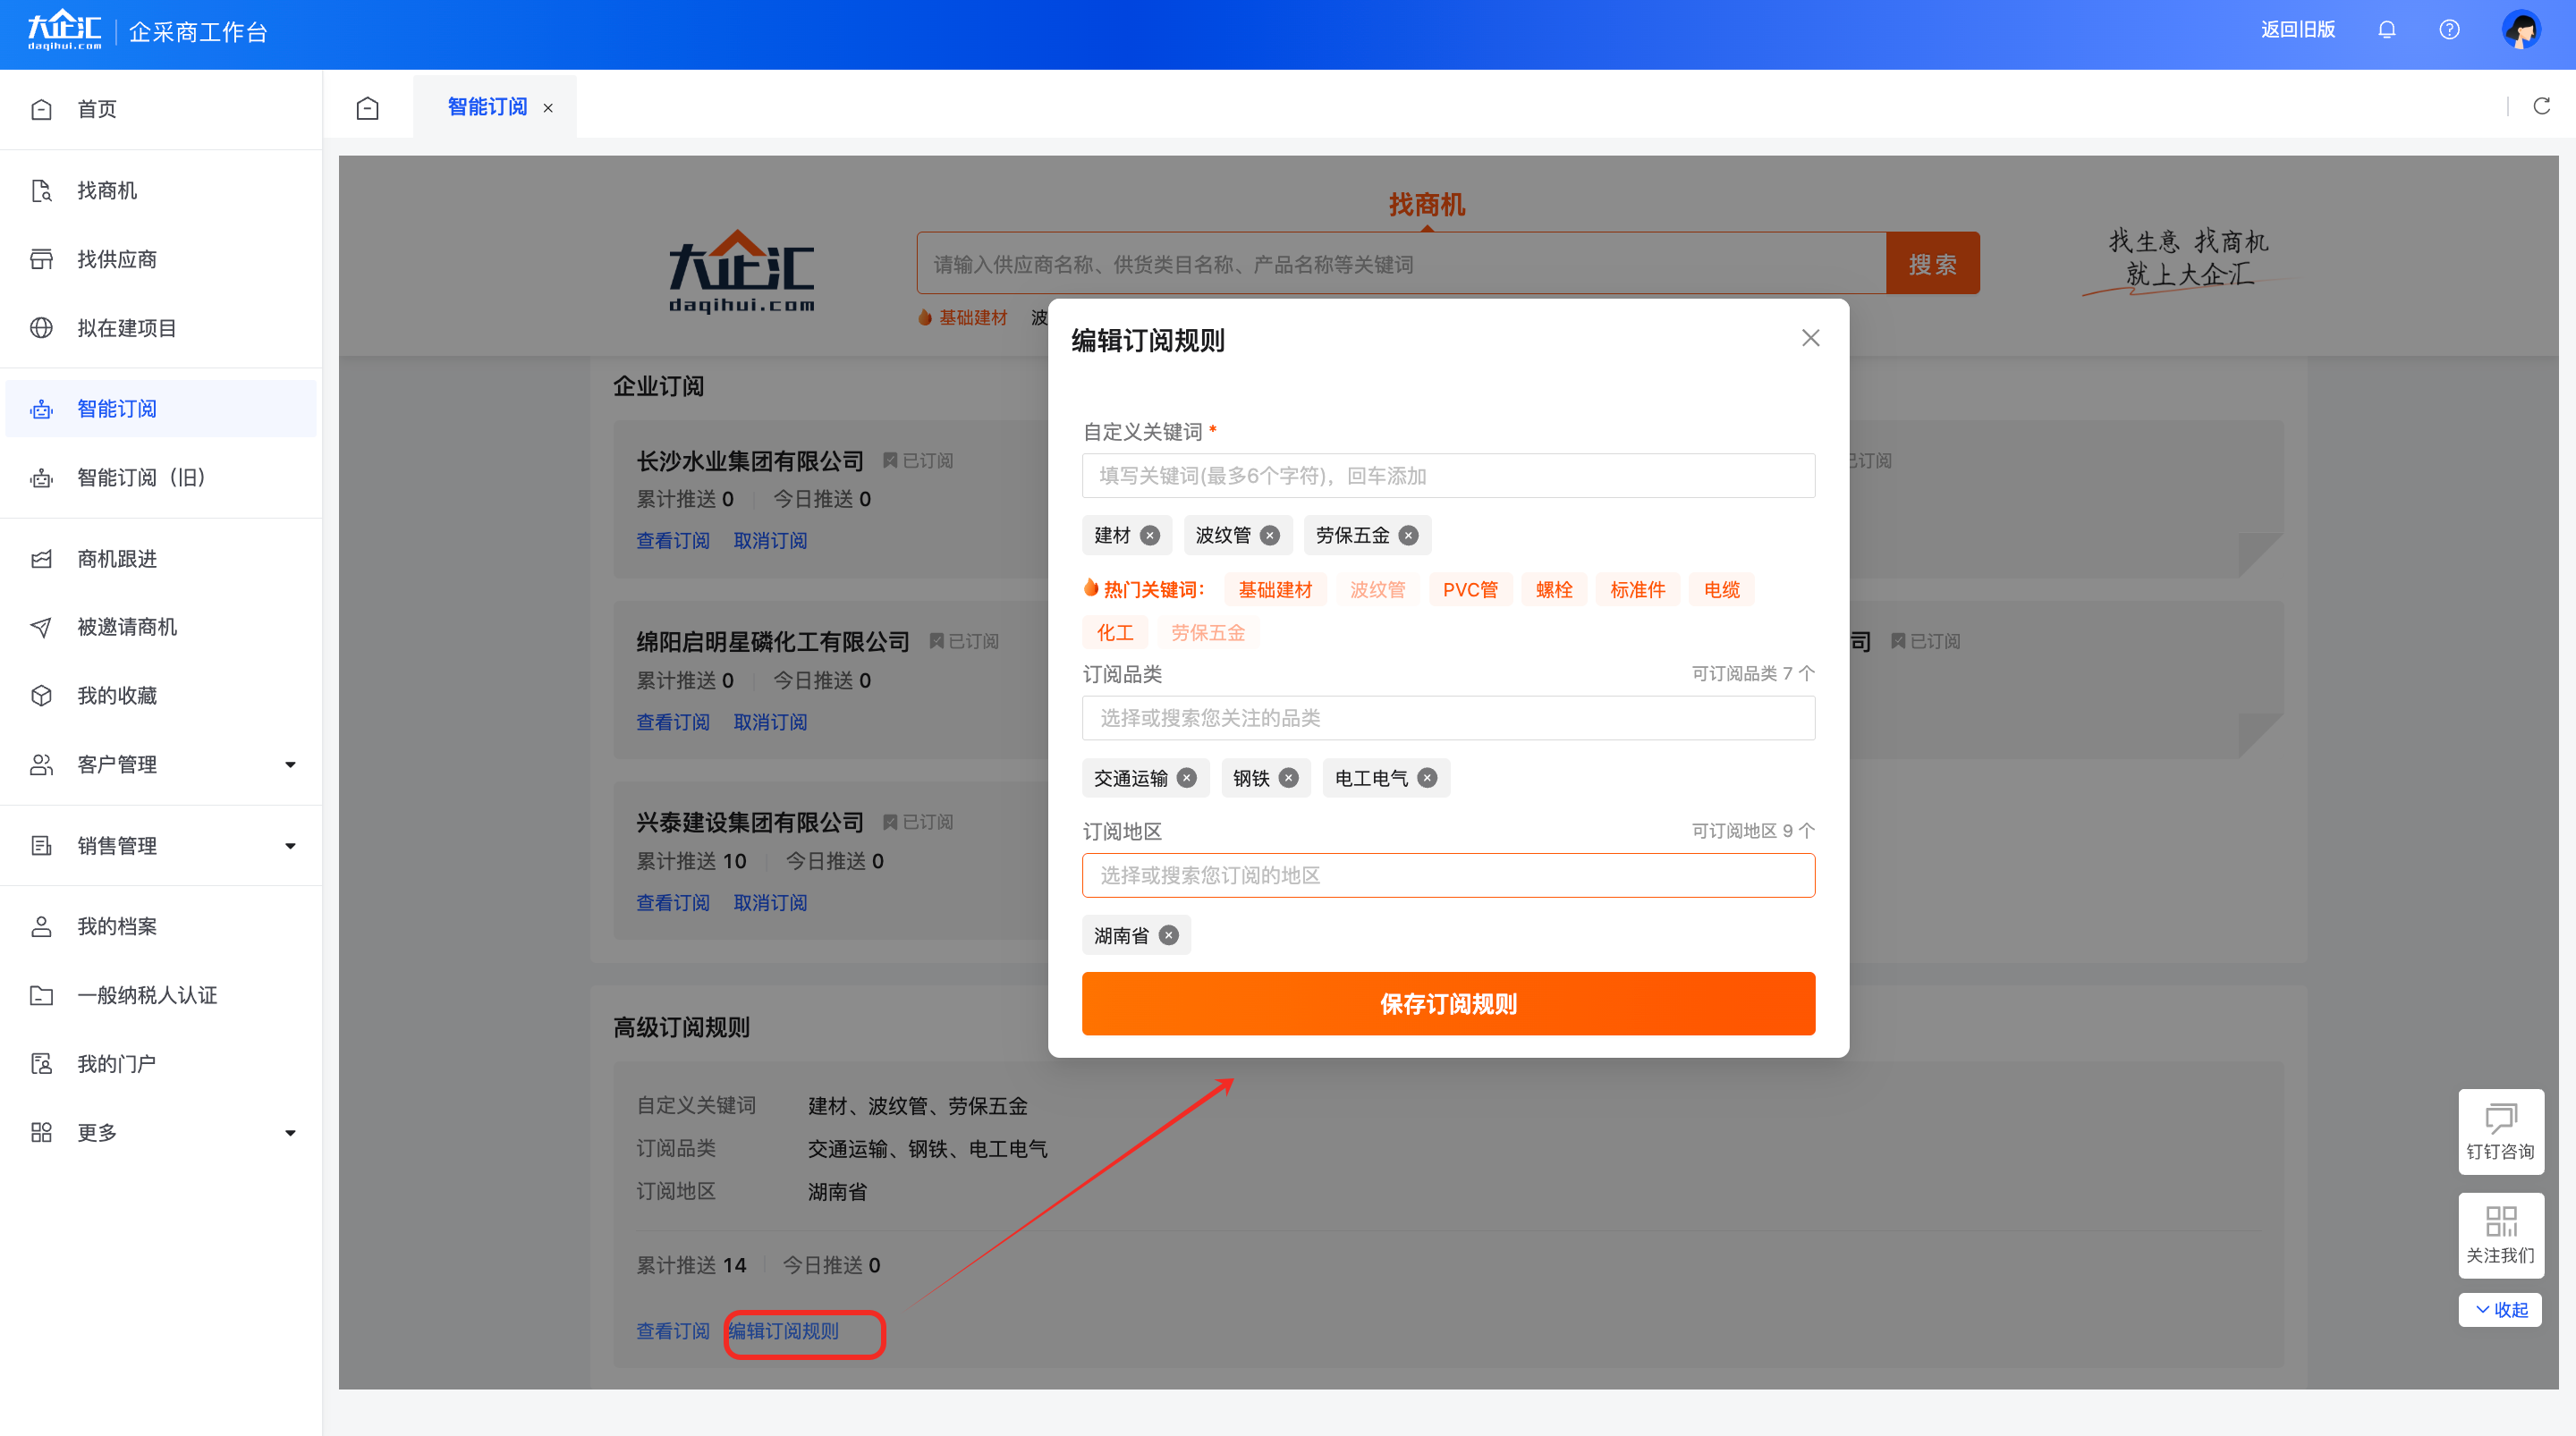2576x1436 pixels.
Task: Collapse floating panel with 收起
Action: 2500,1309
